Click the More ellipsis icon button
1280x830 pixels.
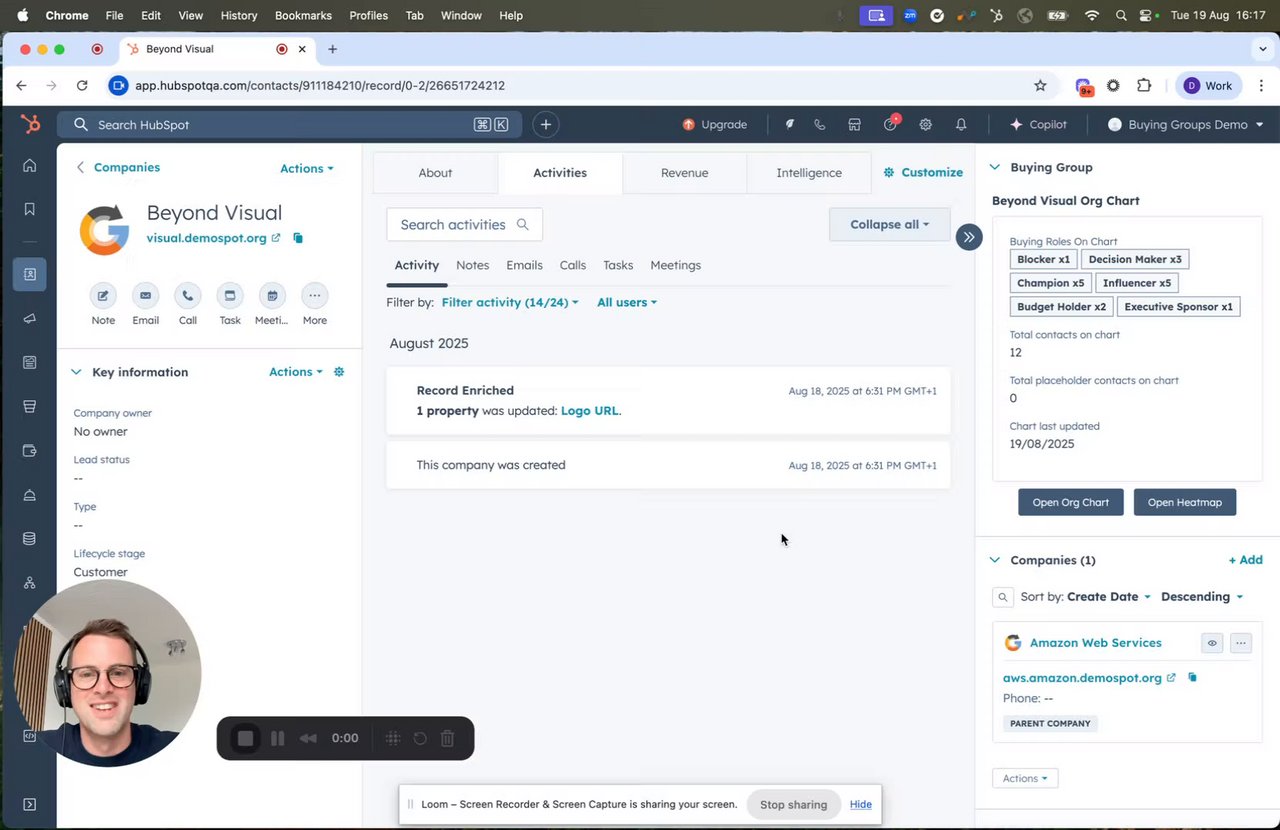pos(314,296)
